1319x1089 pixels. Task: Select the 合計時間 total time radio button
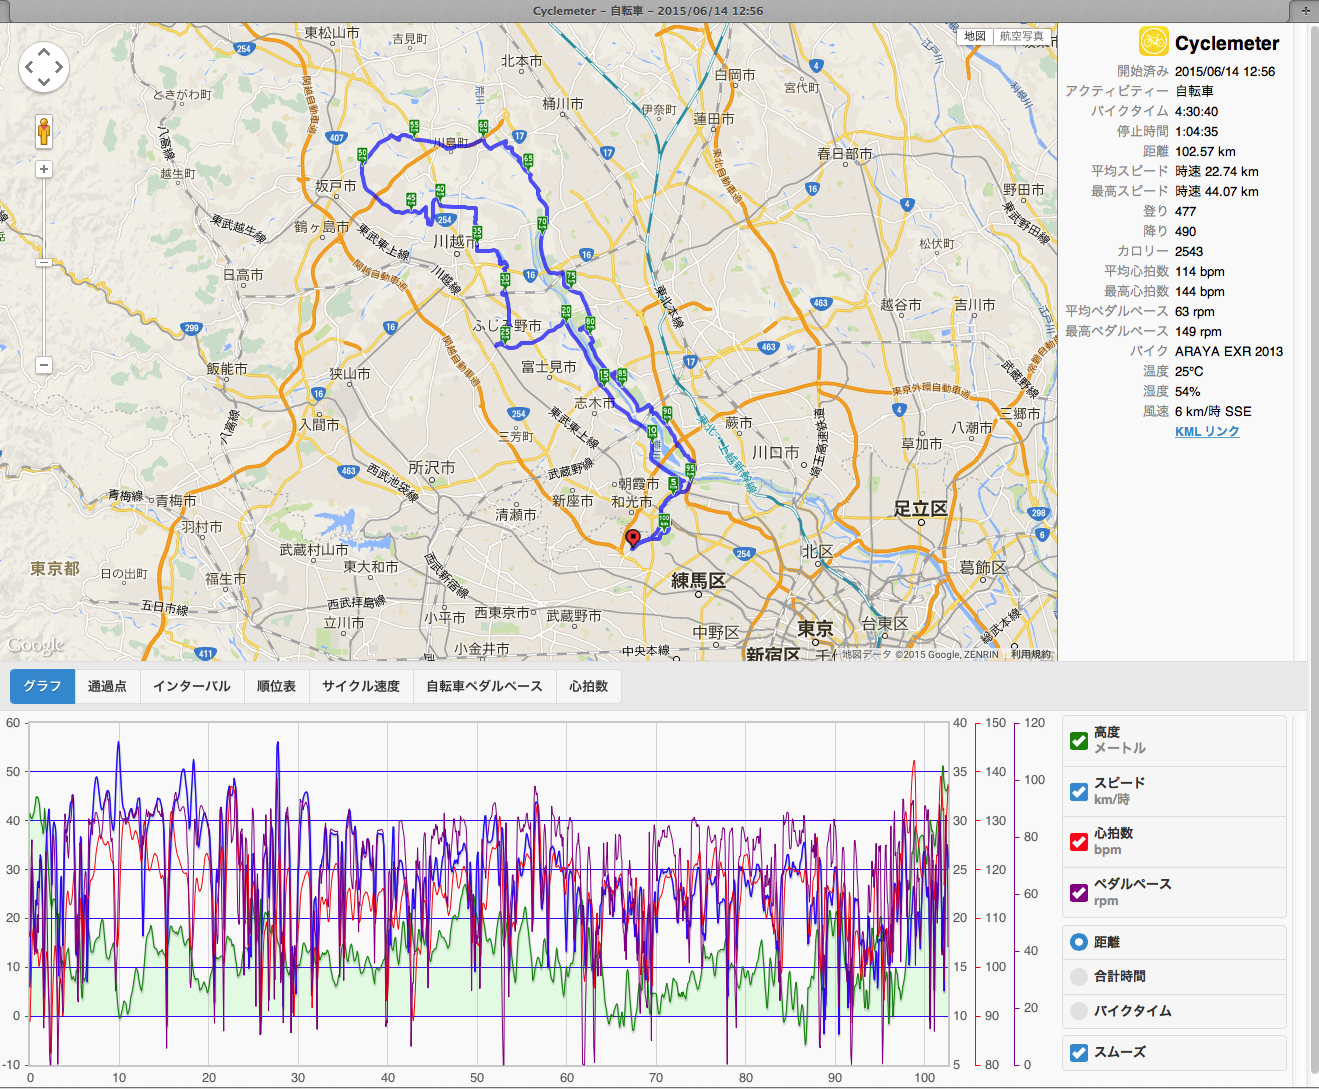[x=1079, y=977]
